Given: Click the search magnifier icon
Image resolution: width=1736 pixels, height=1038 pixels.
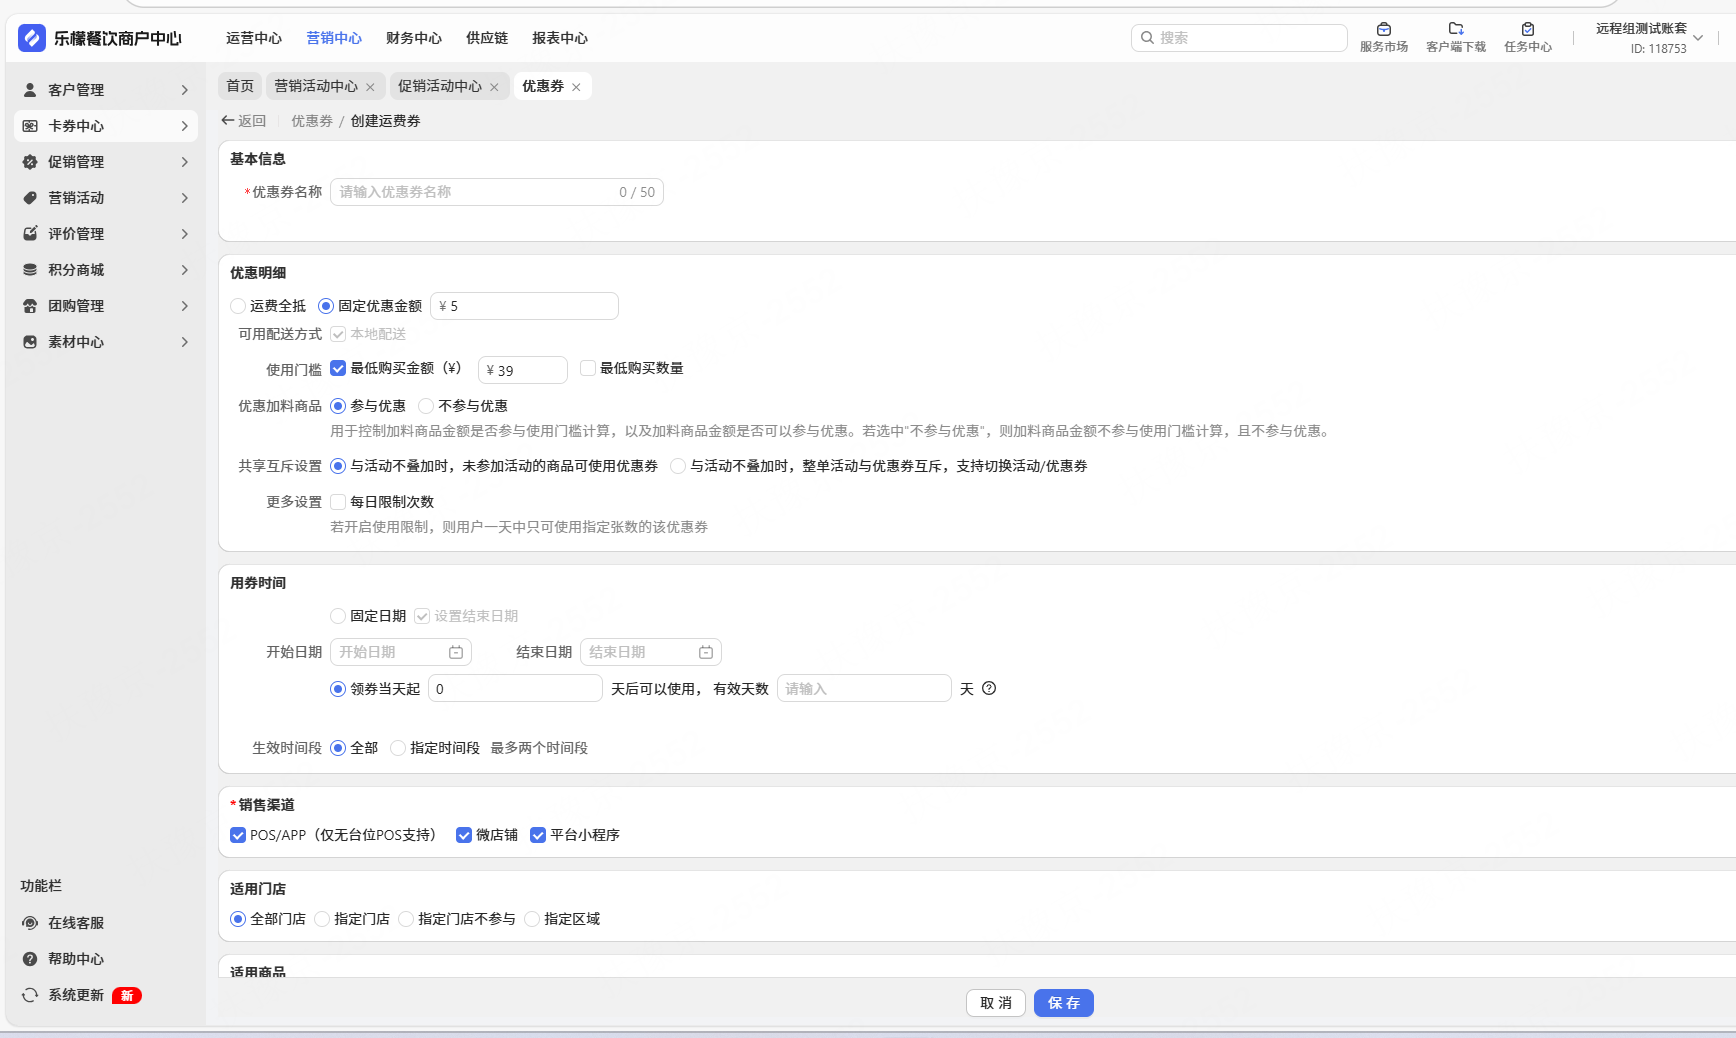Looking at the screenshot, I should (1148, 38).
